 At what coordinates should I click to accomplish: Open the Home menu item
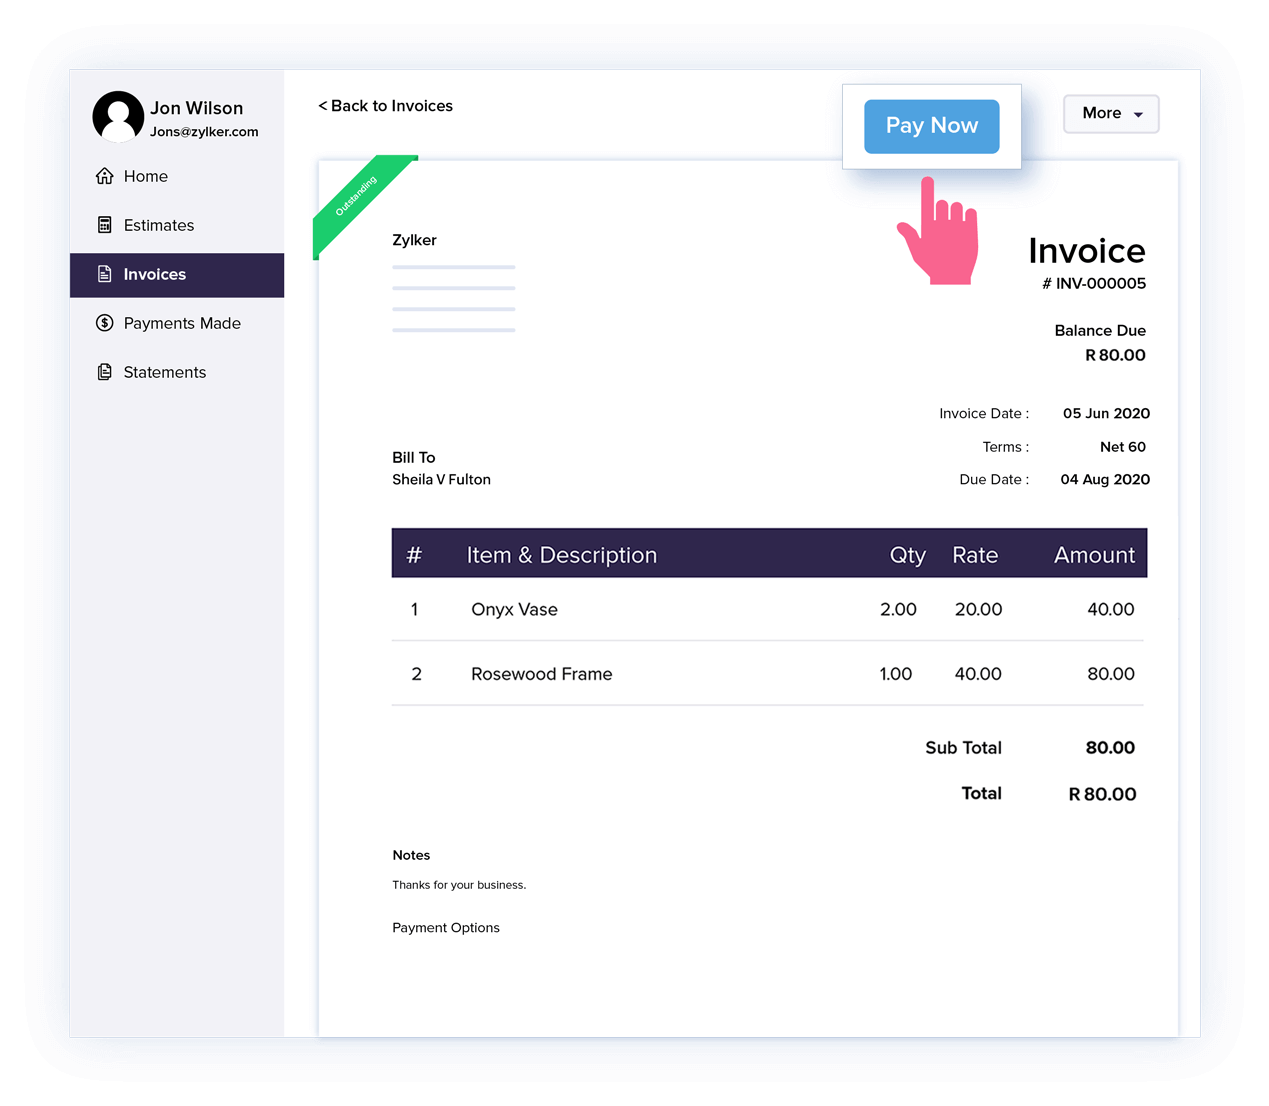tap(146, 176)
